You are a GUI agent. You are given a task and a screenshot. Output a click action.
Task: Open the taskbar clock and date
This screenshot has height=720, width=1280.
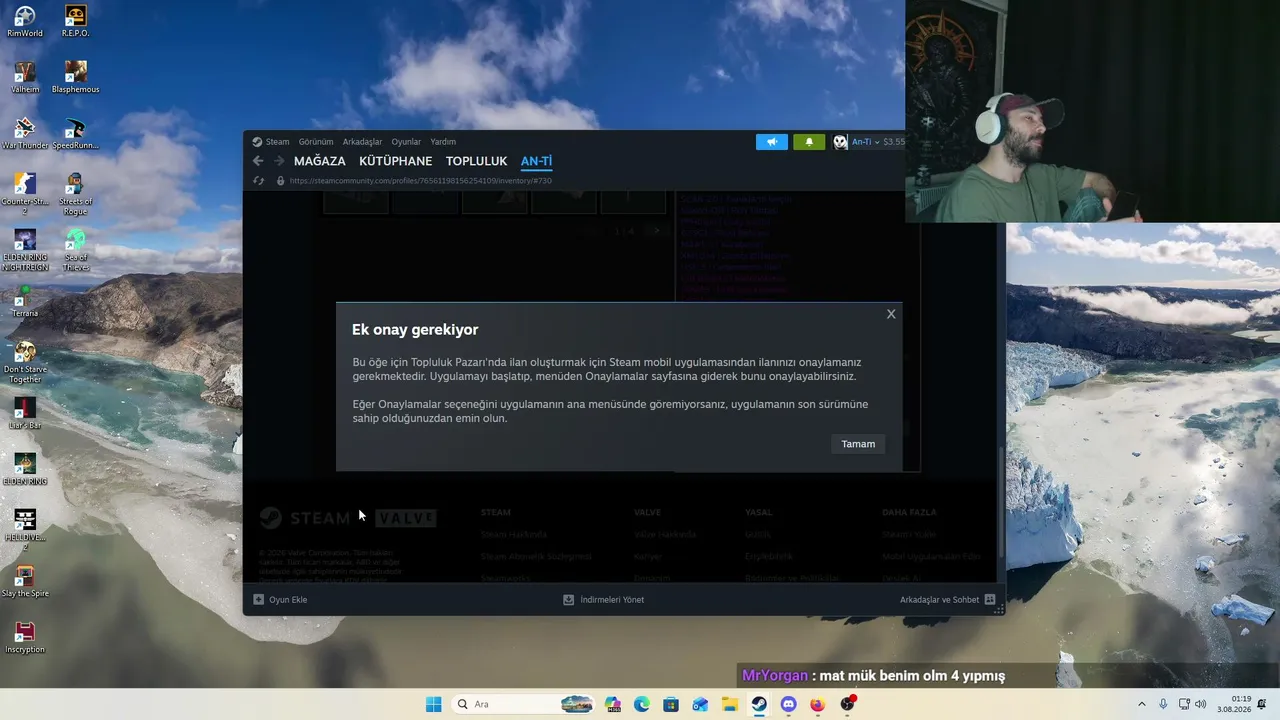click(1235, 704)
